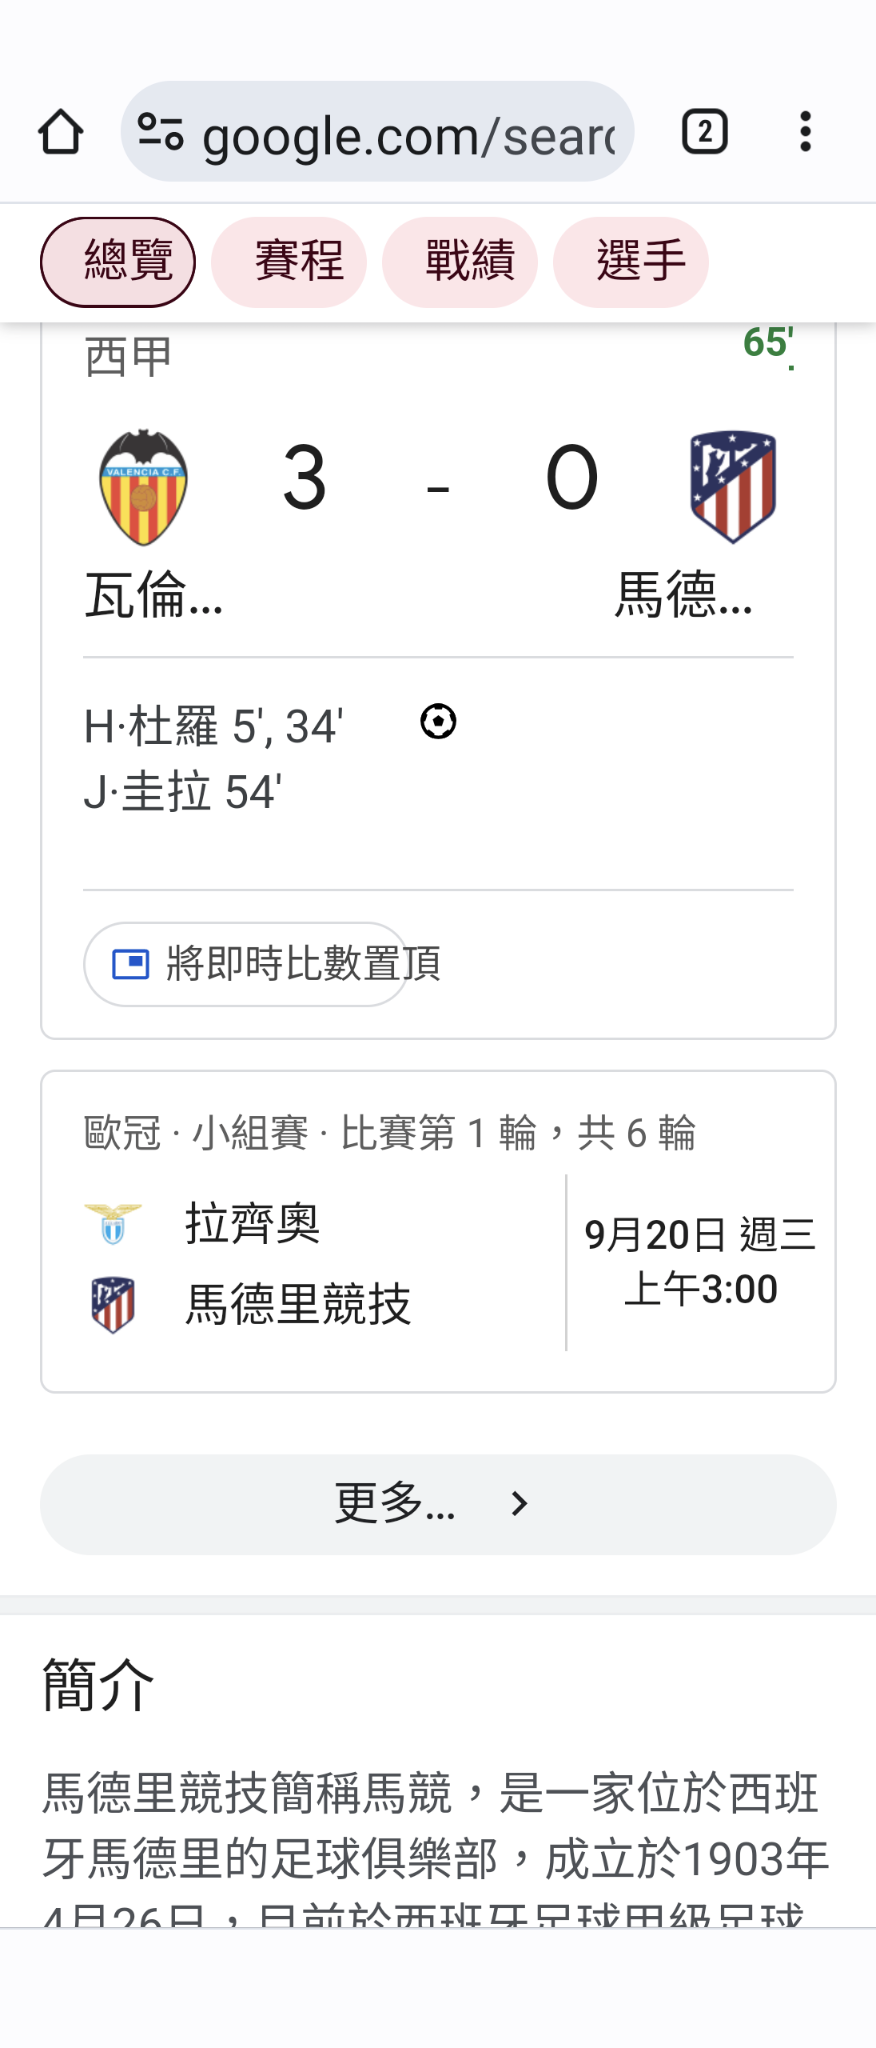The height and width of the screenshot is (2048, 876).
Task: Tap the Lazio club crest
Action: (113, 1224)
